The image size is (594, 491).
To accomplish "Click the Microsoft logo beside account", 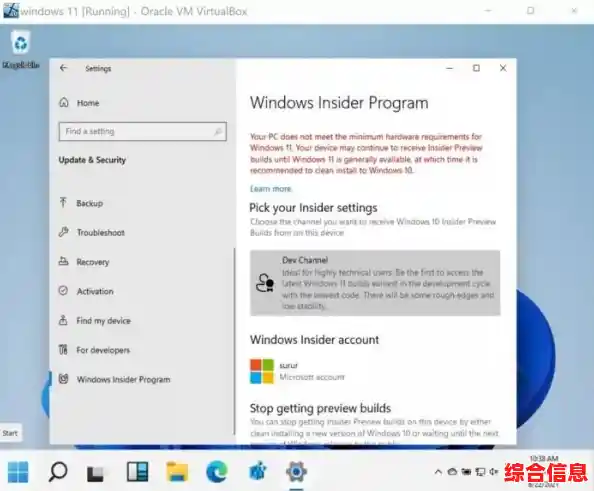I will tap(262, 371).
